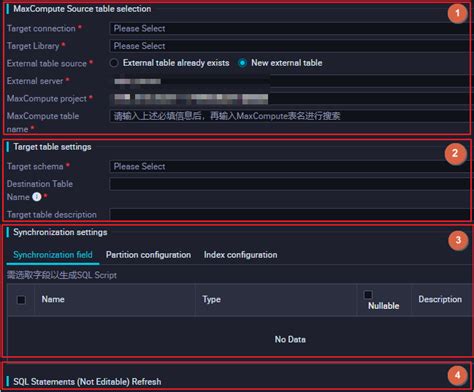This screenshot has height=392, width=474.
Task: Click the Target table description field
Action: tap(289, 214)
